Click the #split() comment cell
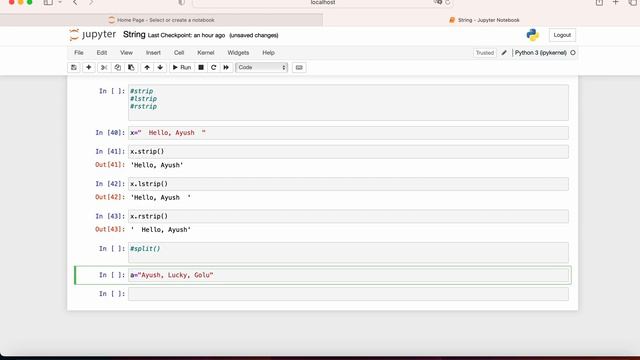The image size is (640, 360). coord(348,252)
